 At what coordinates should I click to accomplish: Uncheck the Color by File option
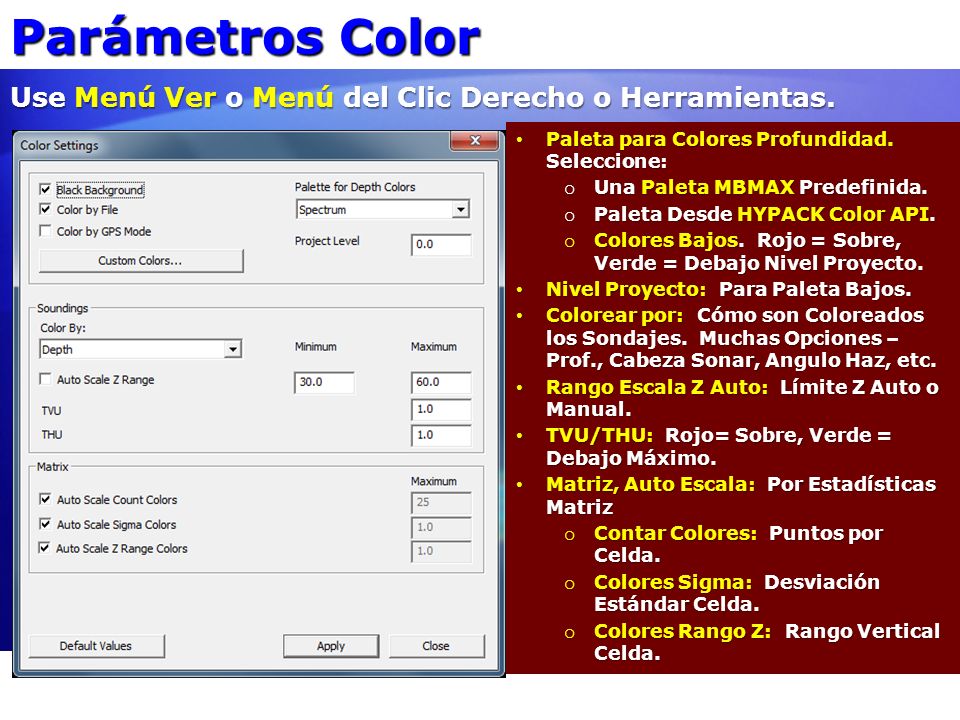click(45, 209)
